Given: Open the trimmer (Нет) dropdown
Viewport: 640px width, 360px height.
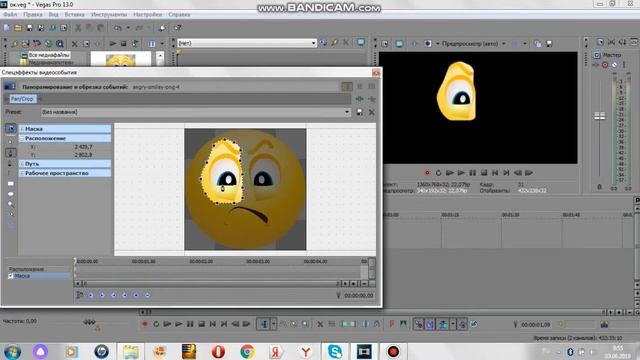Looking at the screenshot, I should click(x=313, y=43).
